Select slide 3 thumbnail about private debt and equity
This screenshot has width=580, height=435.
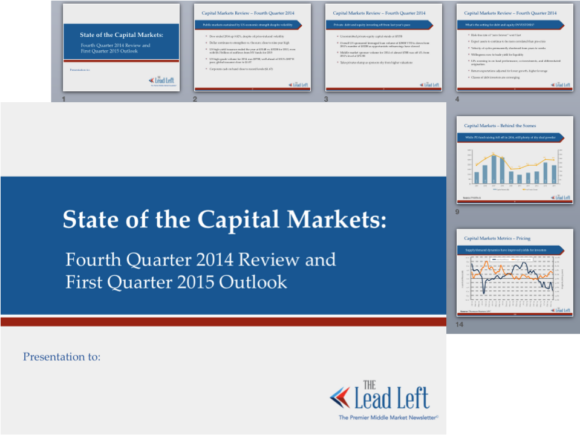click(x=384, y=47)
